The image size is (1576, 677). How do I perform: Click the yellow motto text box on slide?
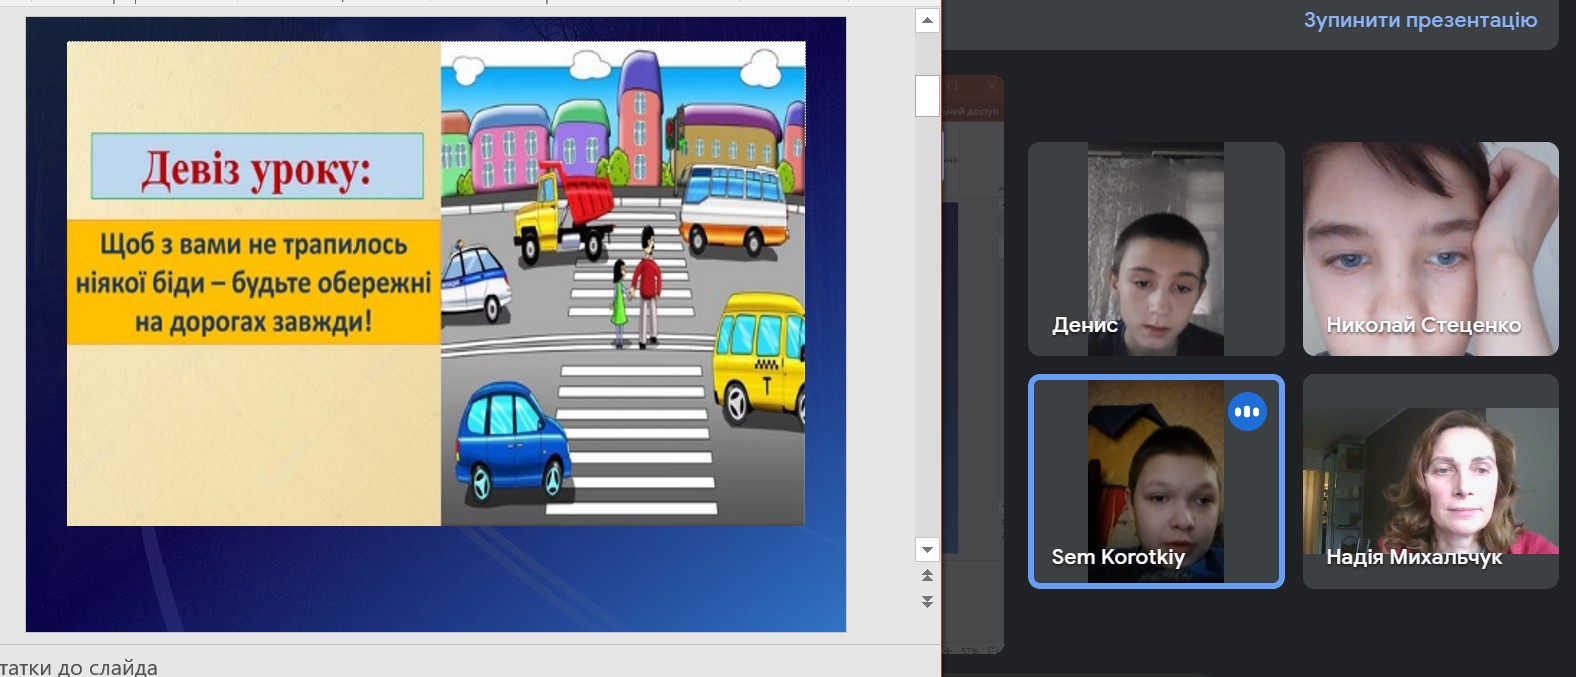coord(254,283)
